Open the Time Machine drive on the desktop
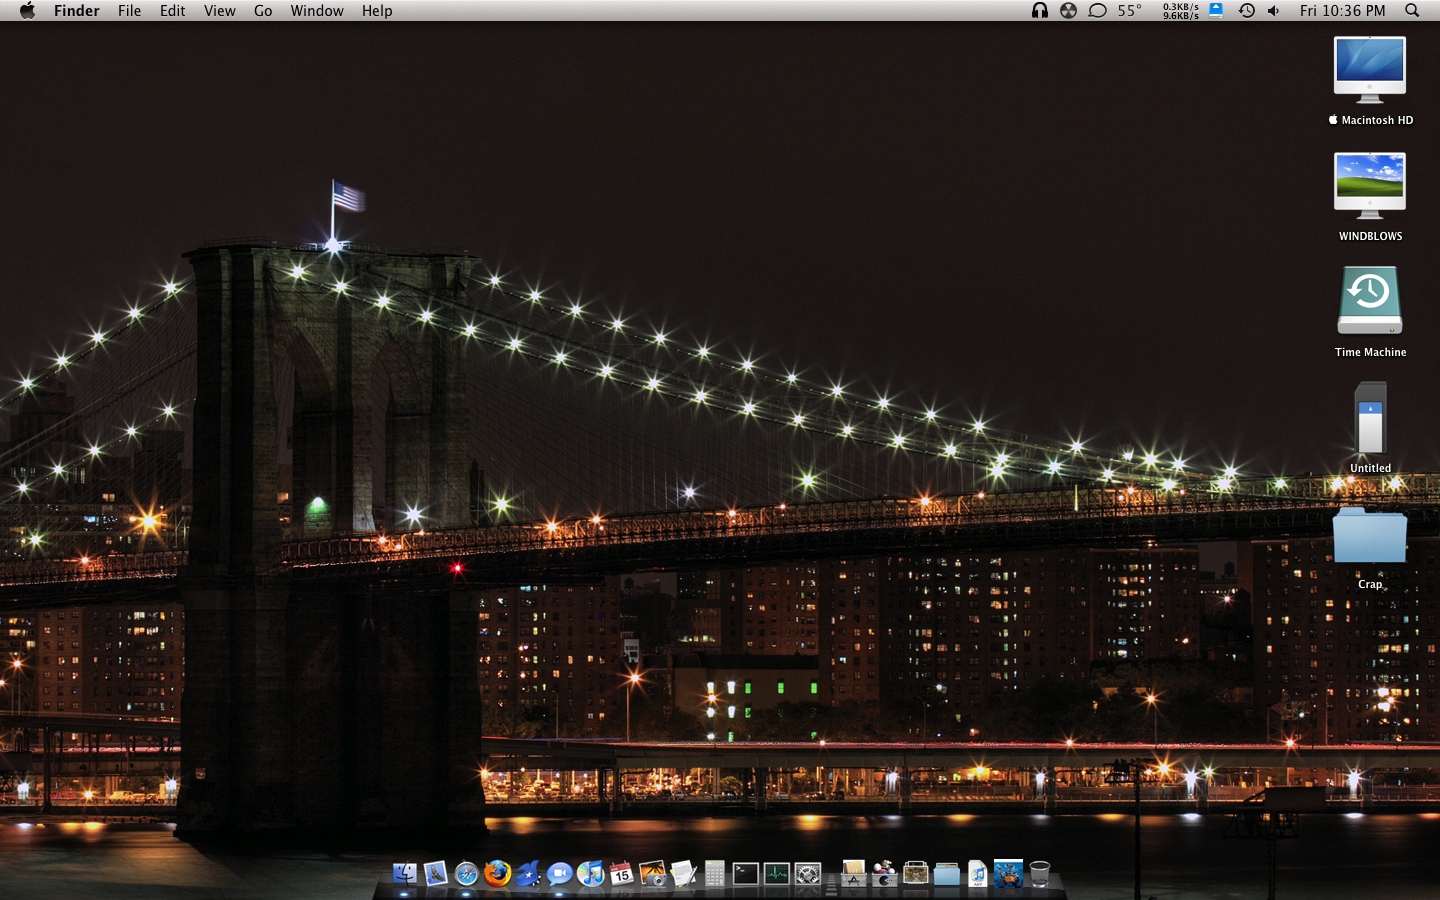The height and width of the screenshot is (900, 1440). 1369,300
